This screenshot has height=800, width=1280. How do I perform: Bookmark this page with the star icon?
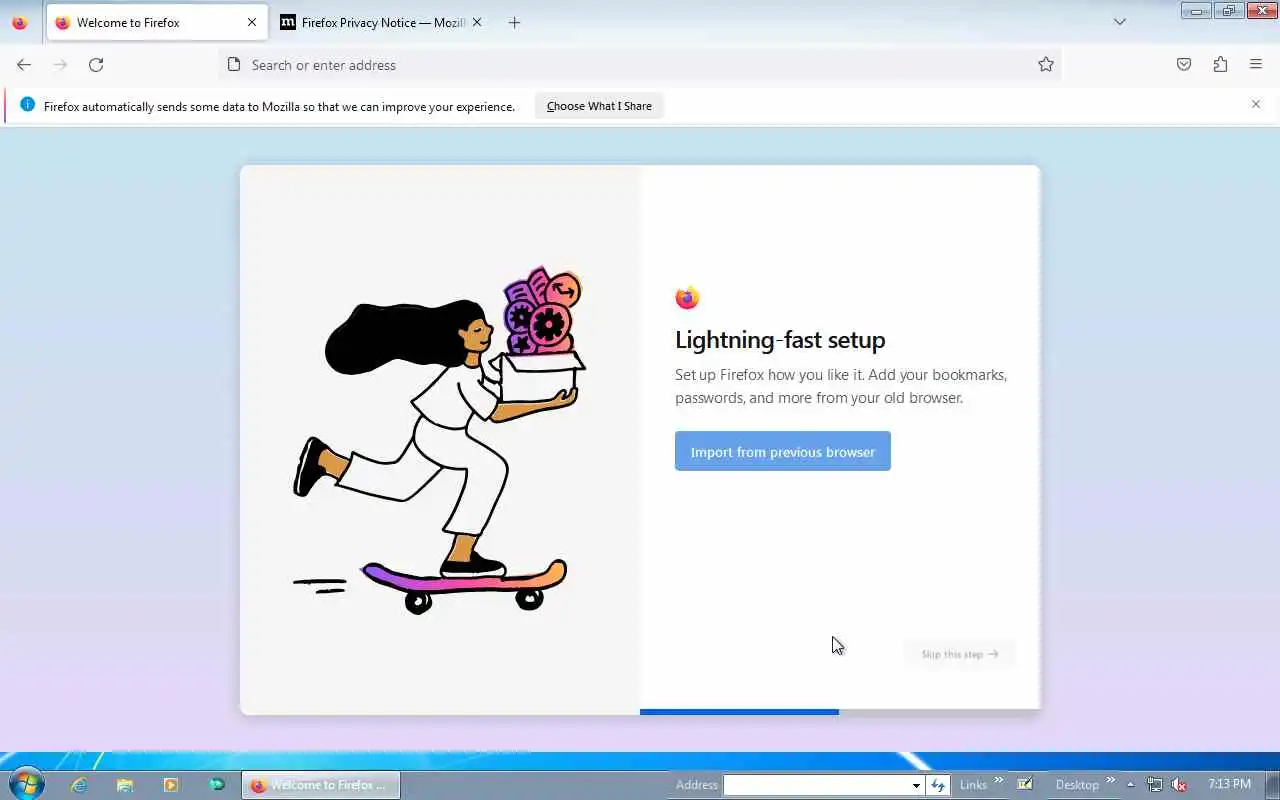click(1046, 65)
